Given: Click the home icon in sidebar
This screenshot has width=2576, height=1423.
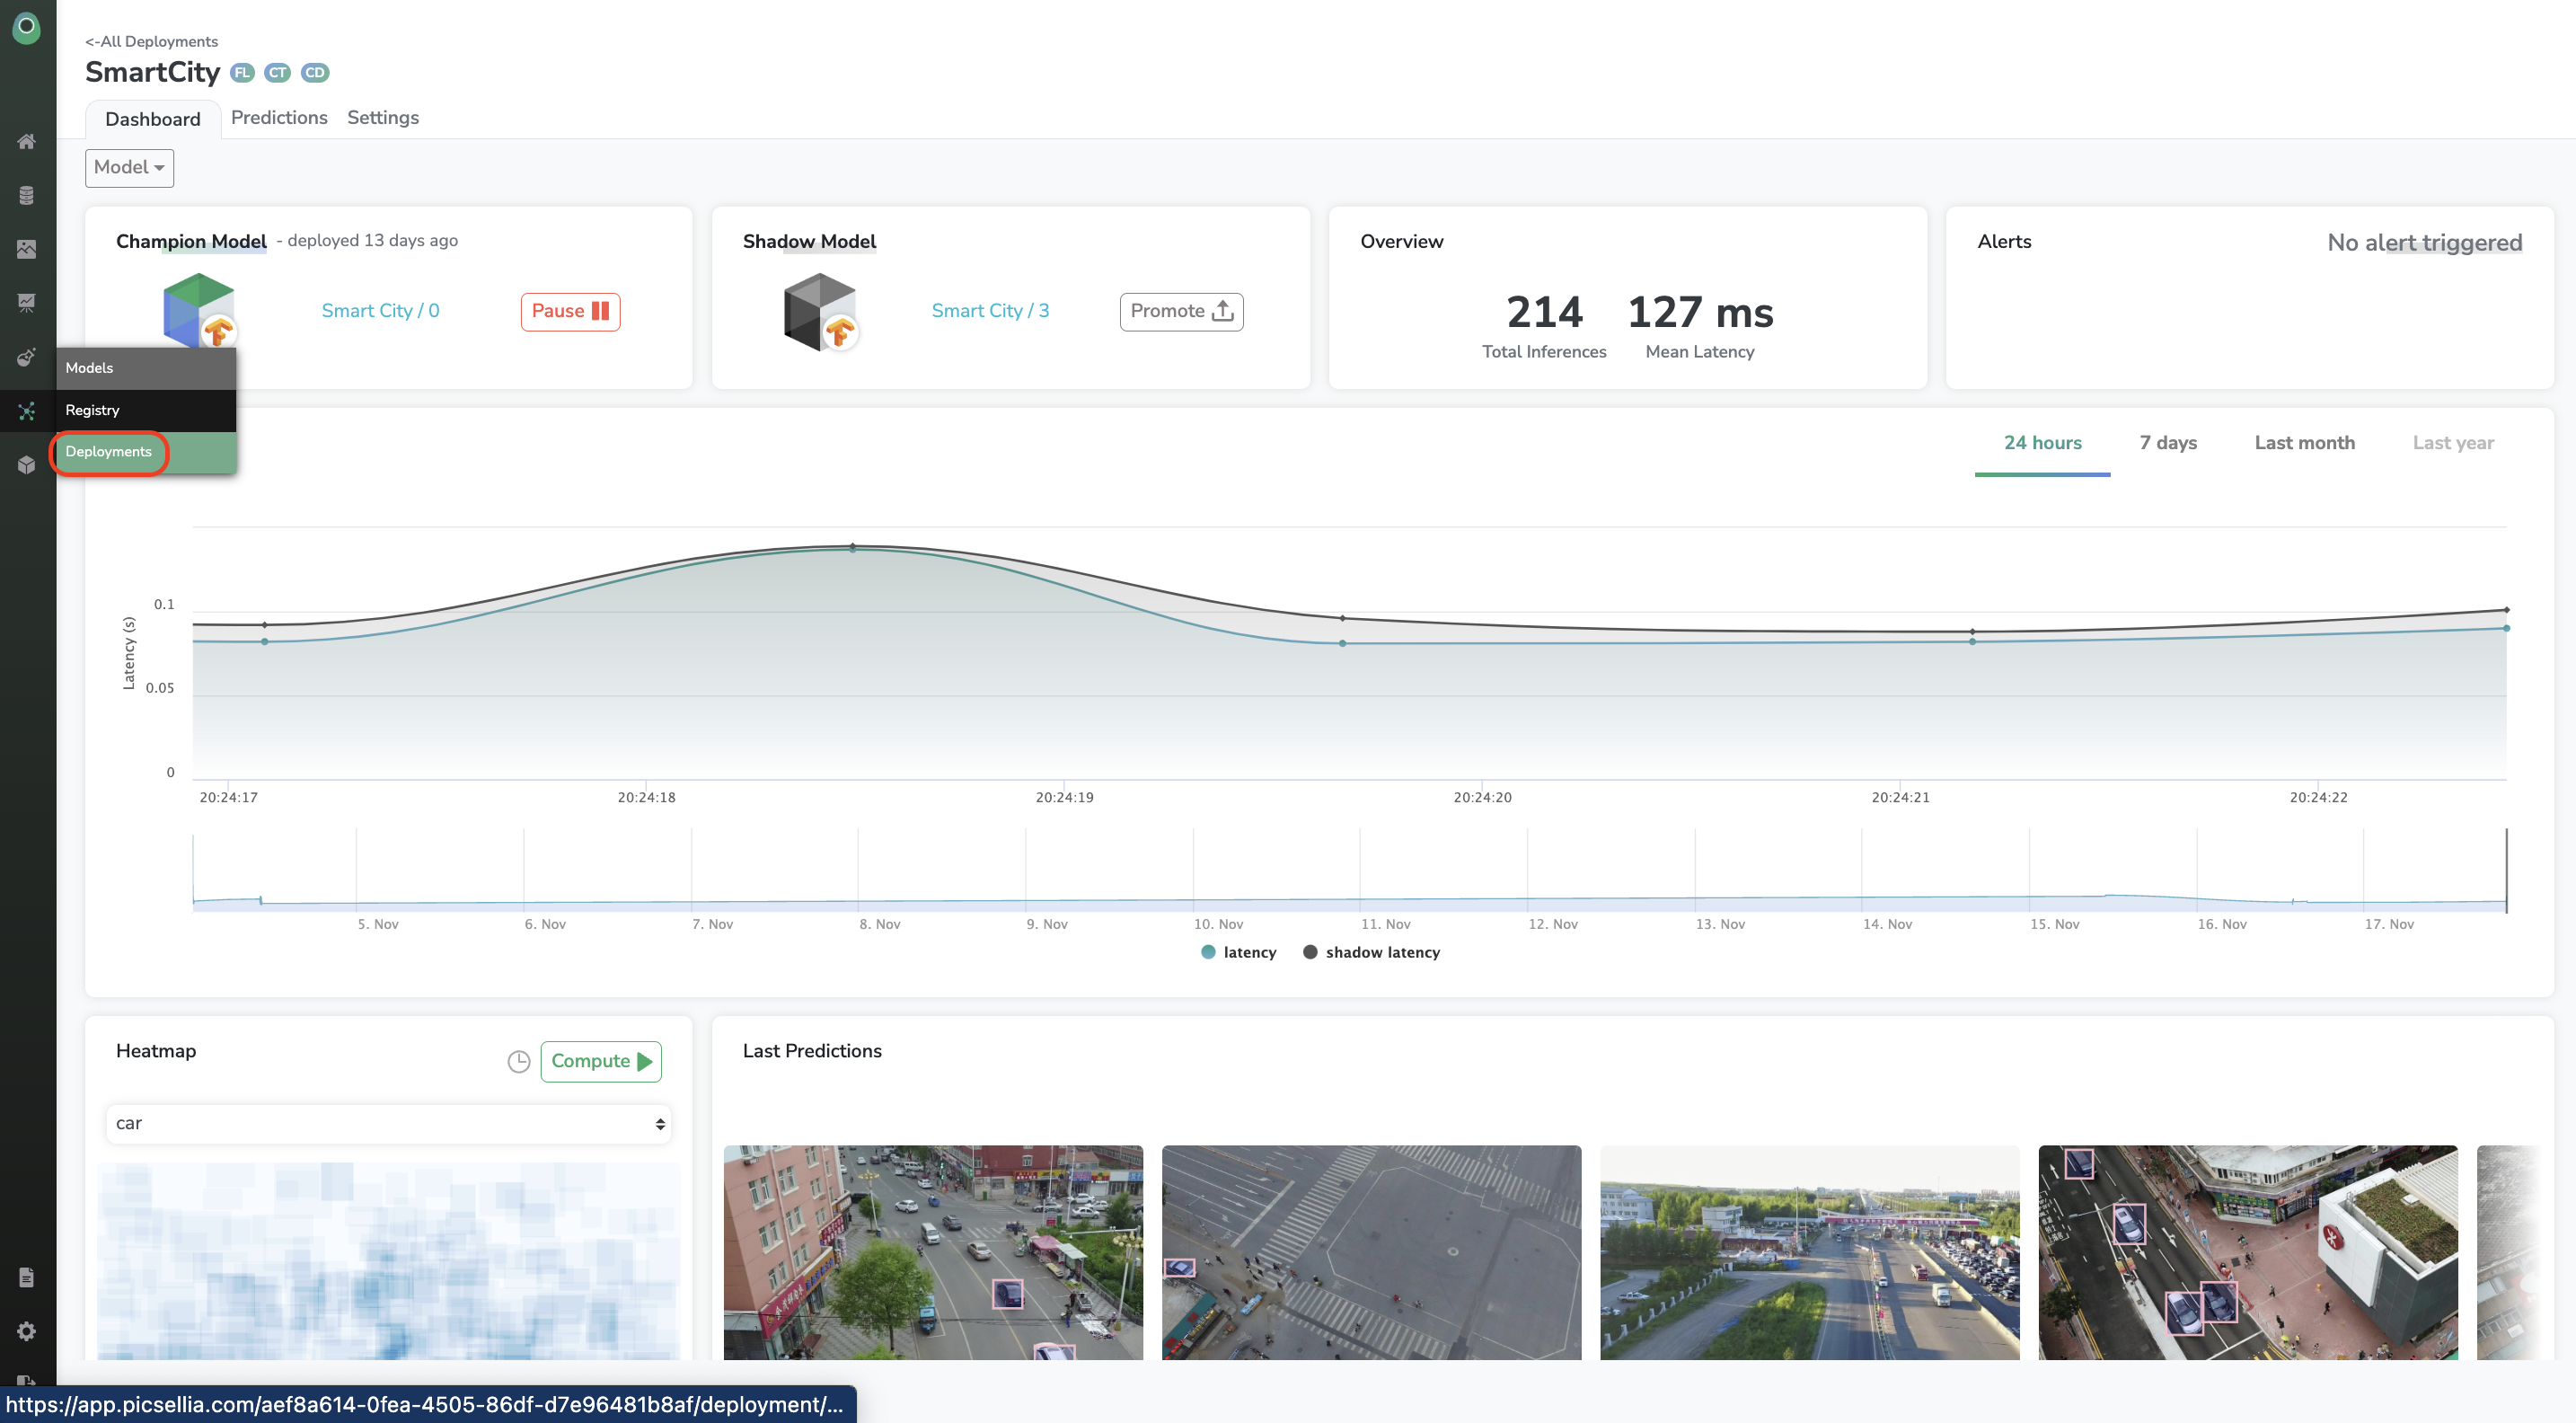Looking at the screenshot, I should (26, 141).
